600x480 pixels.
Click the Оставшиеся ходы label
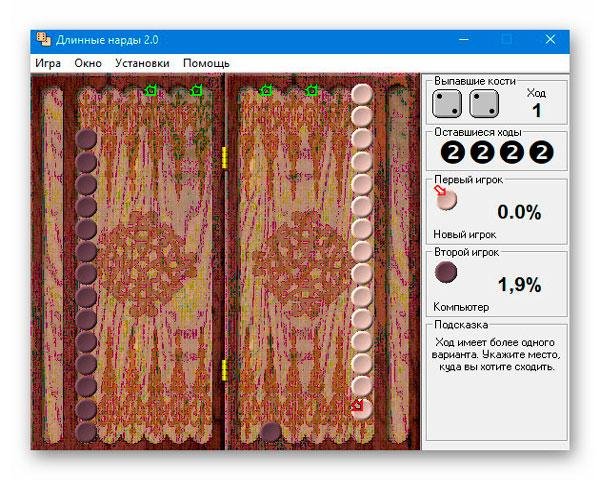[478, 132]
